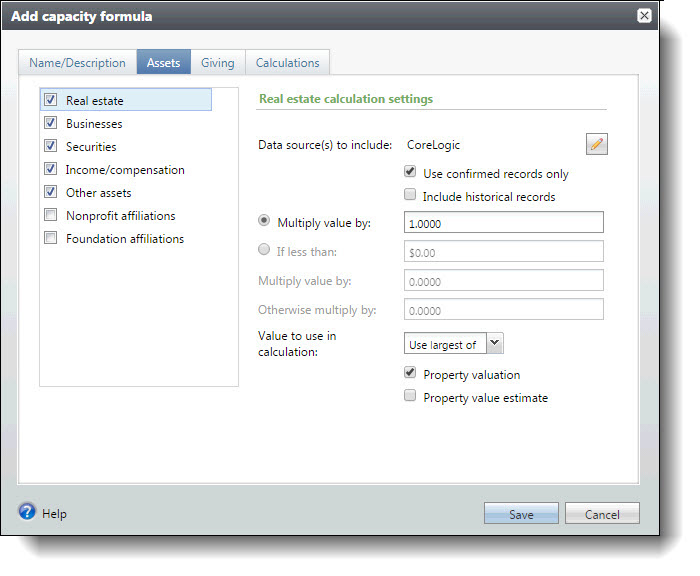Uncheck Use confirmed records only
The height and width of the screenshot is (576, 700).
410,171
